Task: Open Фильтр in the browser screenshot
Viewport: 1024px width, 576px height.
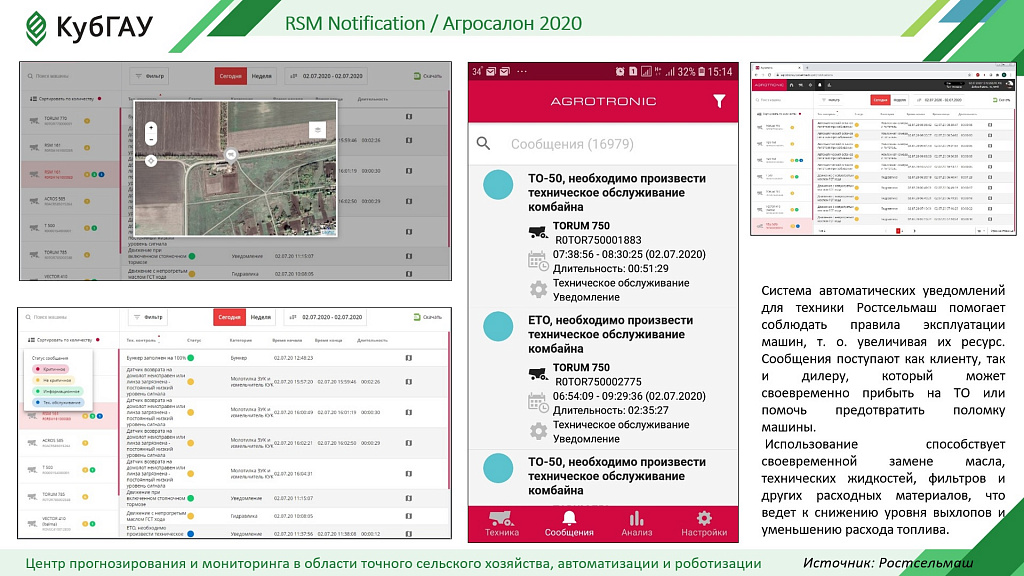Action: coord(832,100)
